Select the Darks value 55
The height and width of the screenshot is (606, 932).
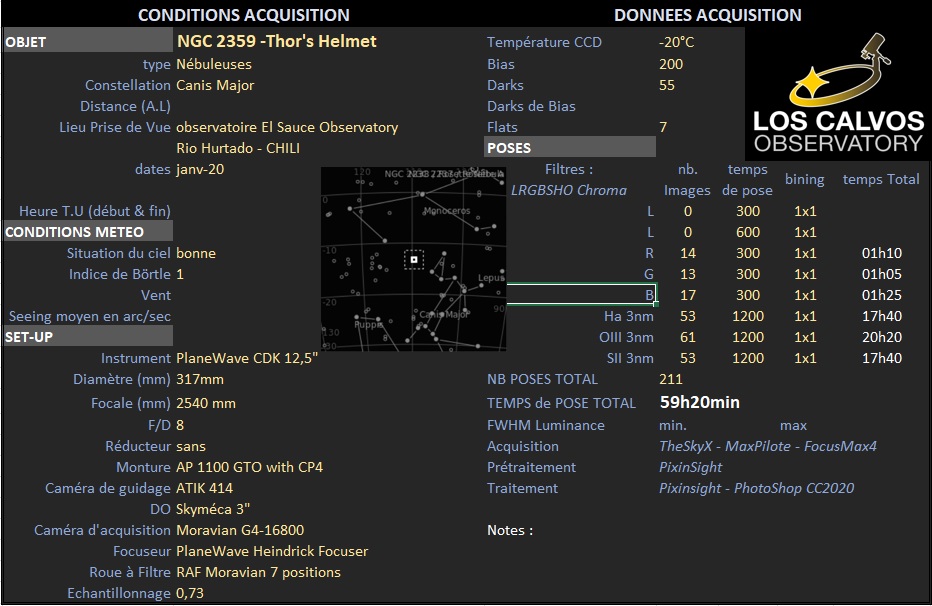tap(667, 86)
